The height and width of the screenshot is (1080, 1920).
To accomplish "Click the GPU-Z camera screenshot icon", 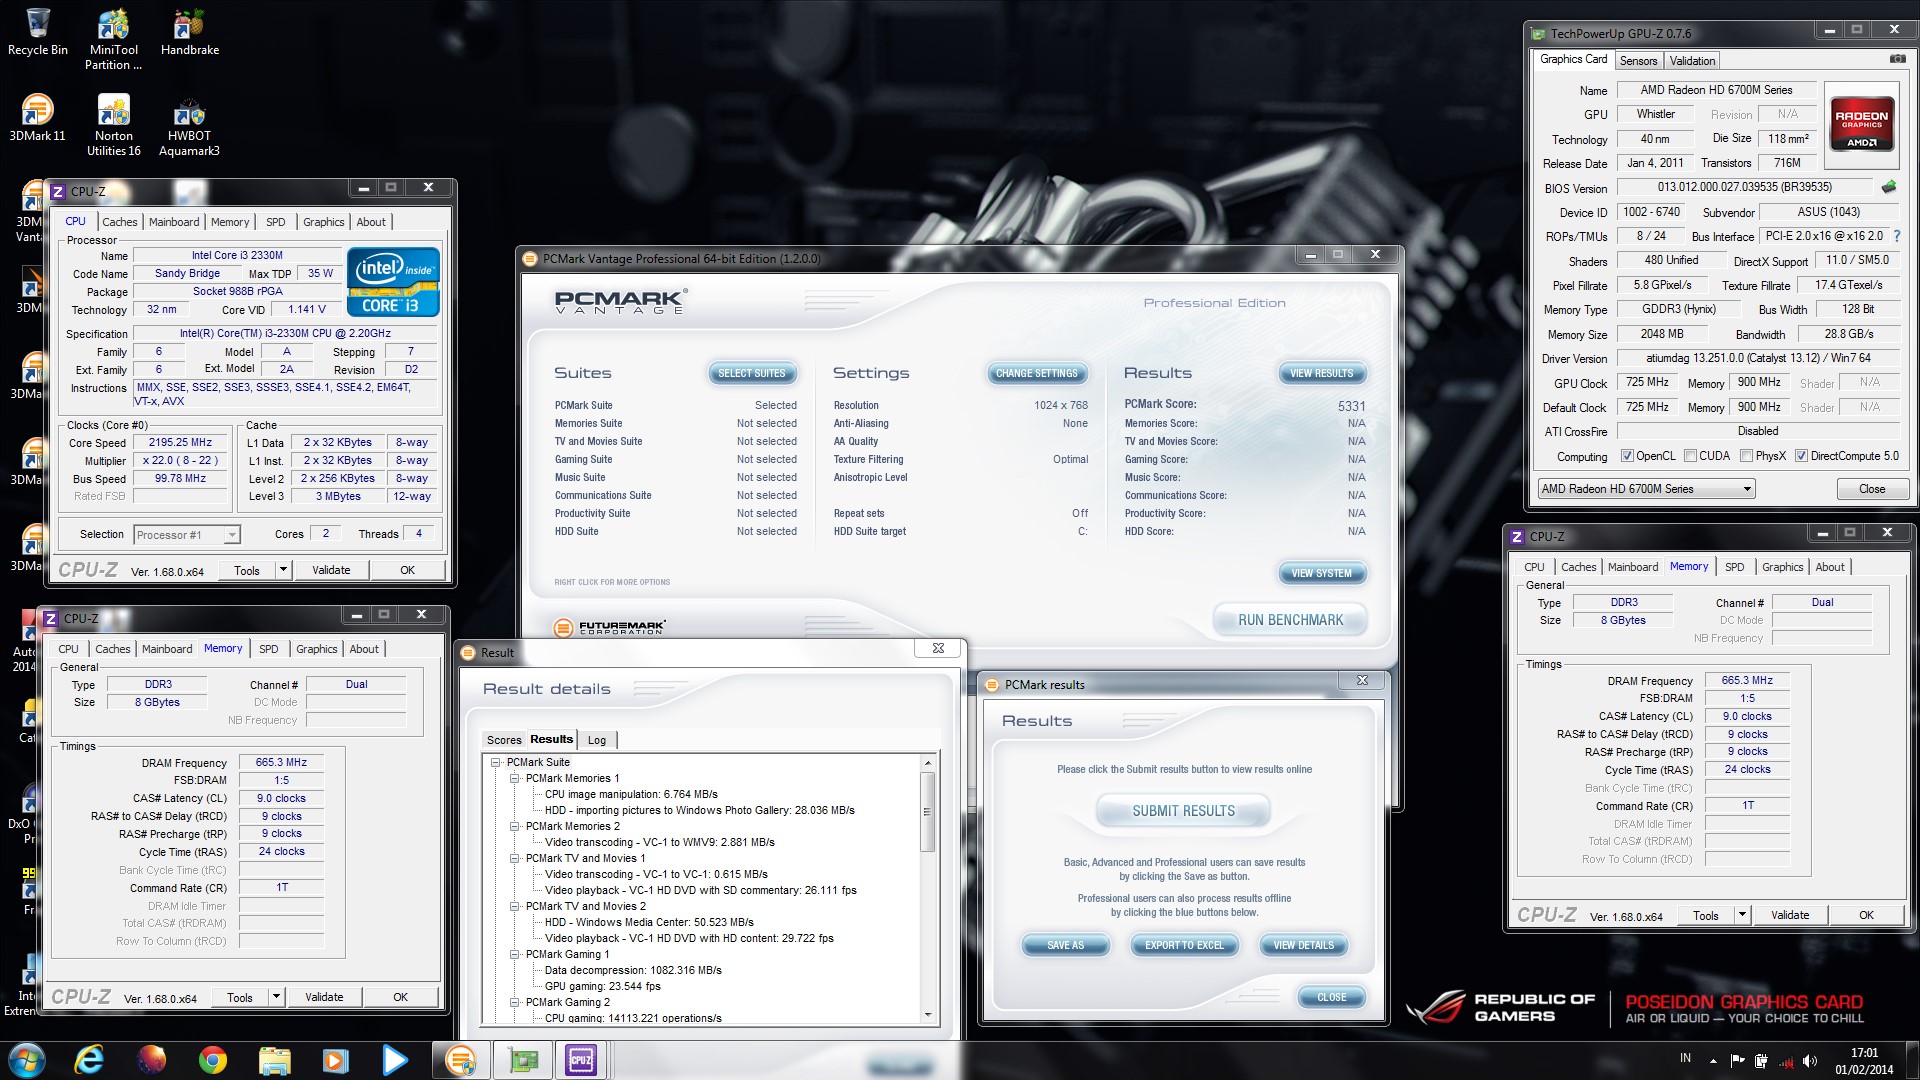I will [x=1897, y=59].
